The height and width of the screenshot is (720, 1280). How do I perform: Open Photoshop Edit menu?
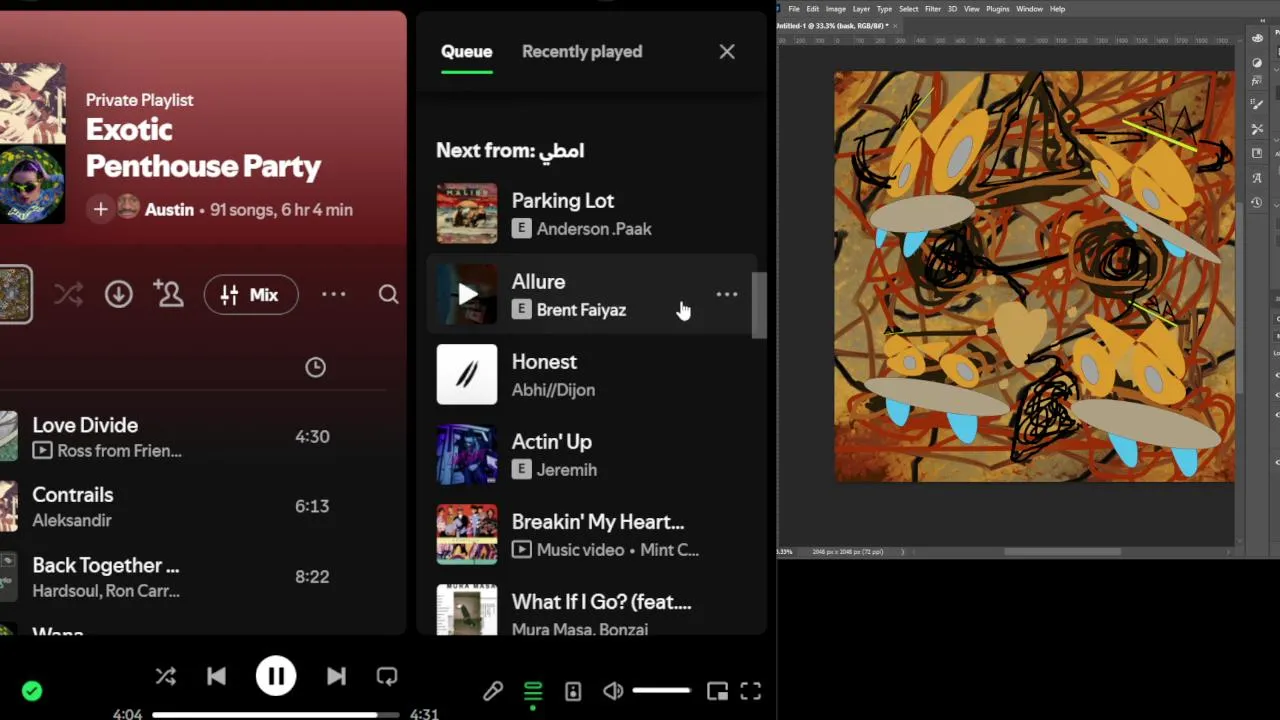[x=813, y=9]
